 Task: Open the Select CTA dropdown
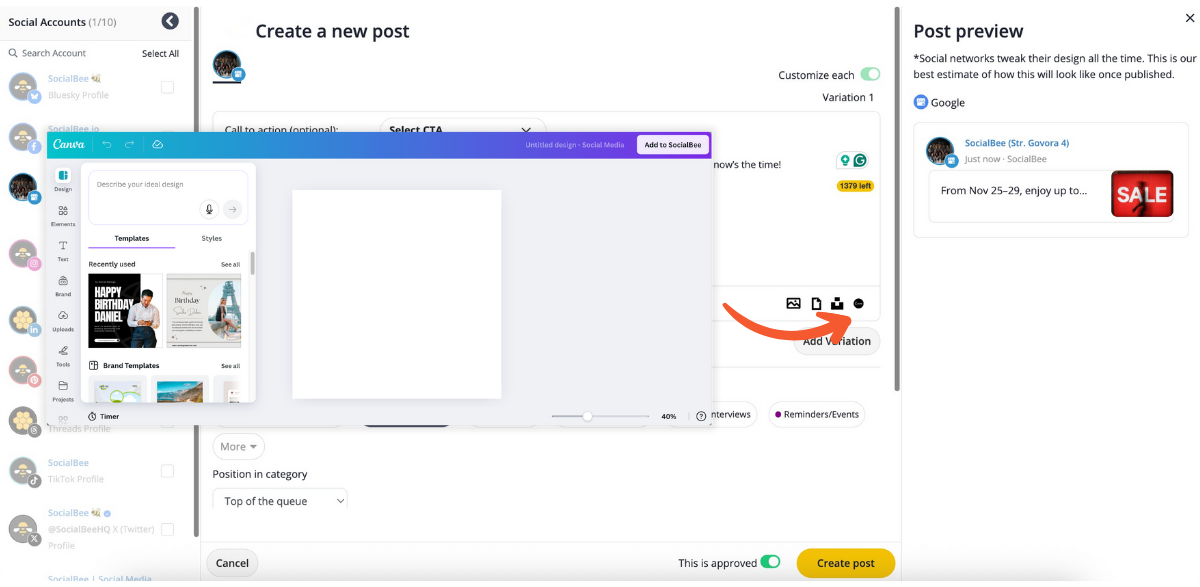click(x=461, y=130)
